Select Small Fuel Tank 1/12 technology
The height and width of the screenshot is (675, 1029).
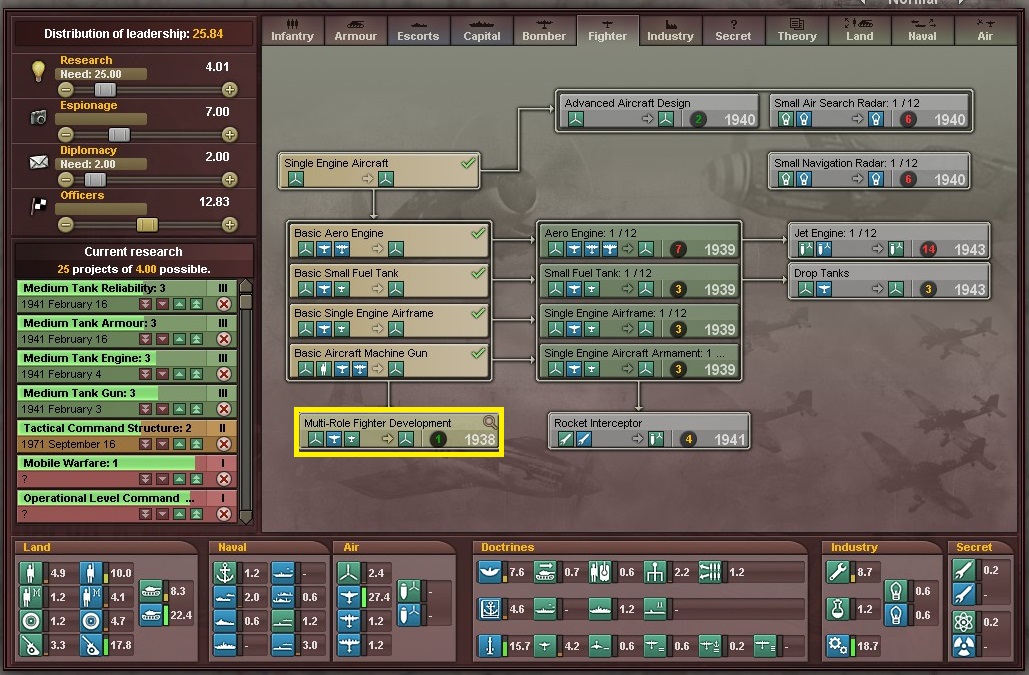tap(639, 281)
